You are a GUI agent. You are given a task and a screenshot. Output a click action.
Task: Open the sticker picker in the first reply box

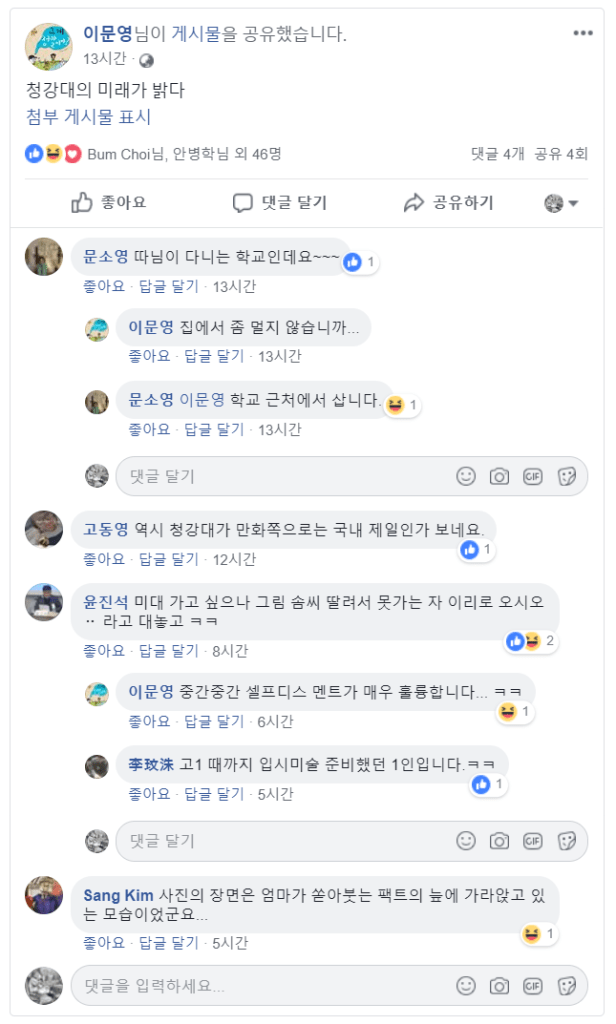[x=567, y=476]
